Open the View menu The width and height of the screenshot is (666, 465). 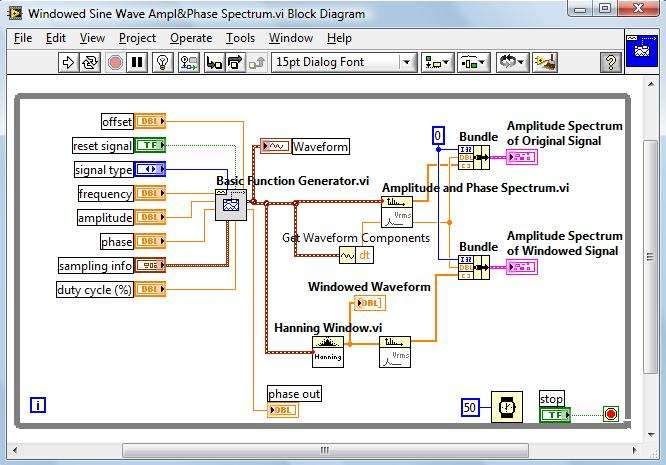click(x=92, y=38)
